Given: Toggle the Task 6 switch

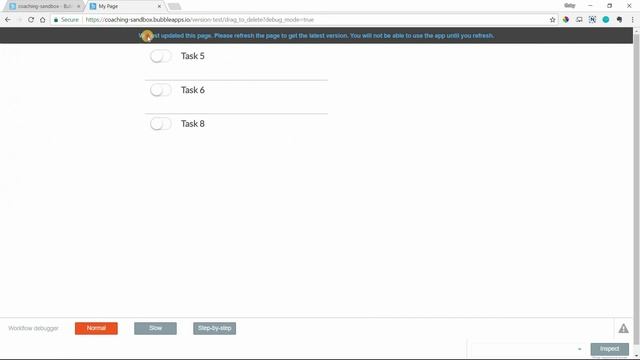Looking at the screenshot, I should 160,90.
